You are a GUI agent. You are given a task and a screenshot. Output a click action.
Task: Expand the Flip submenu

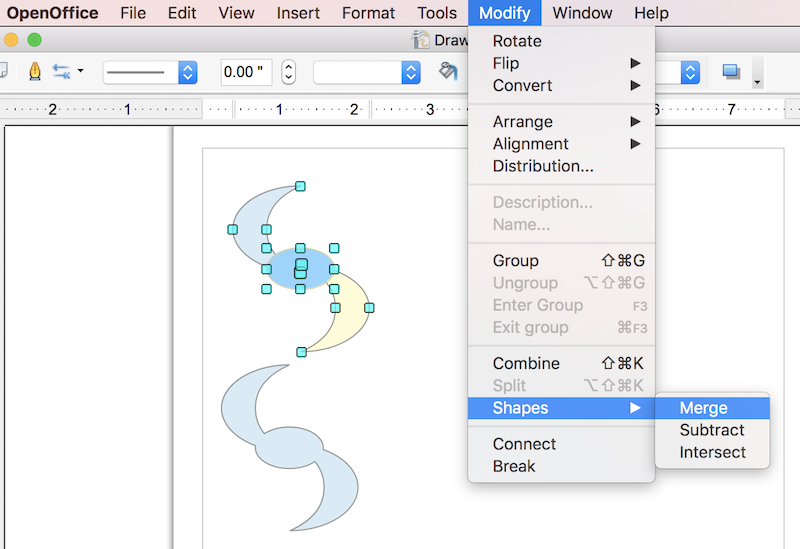pyautogui.click(x=561, y=63)
